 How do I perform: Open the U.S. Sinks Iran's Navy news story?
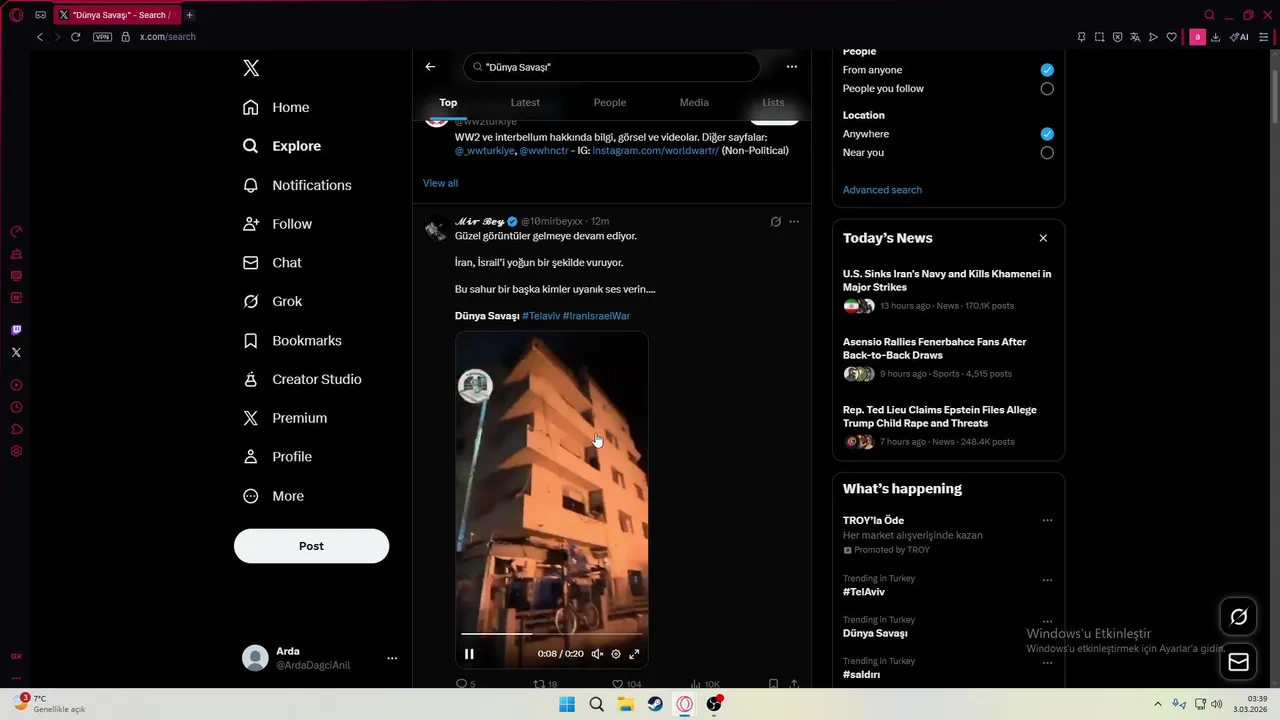(x=948, y=290)
